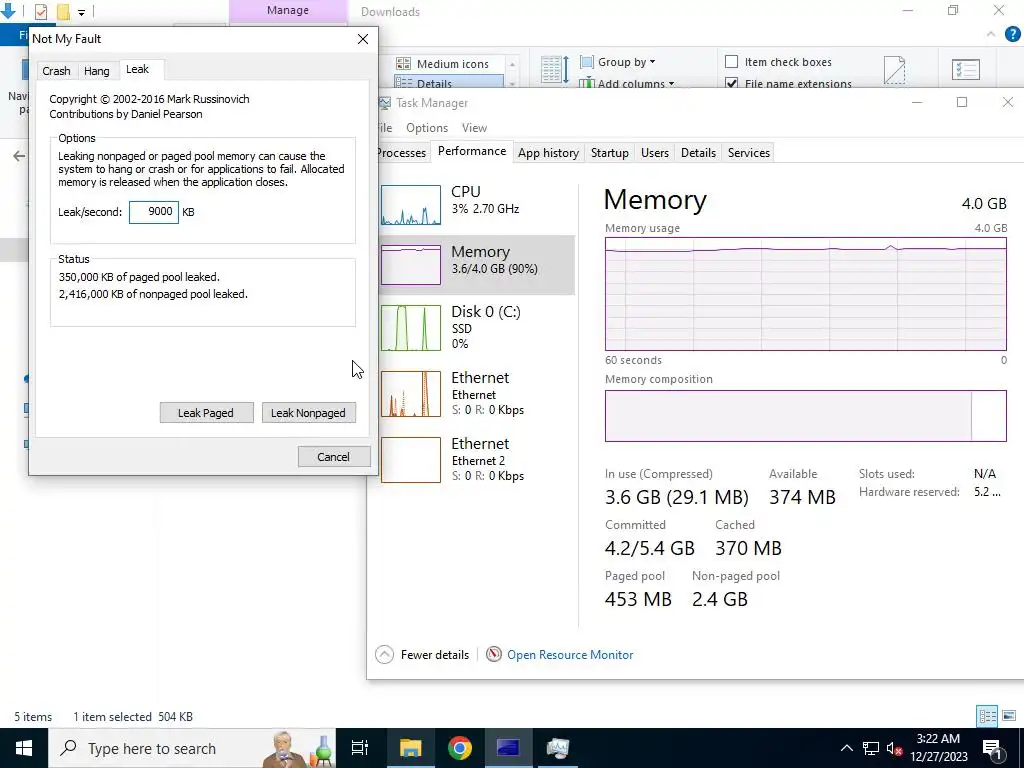Click the Not My Fault taskbar icon
Screen dimensions: 1024x768
[x=508, y=748]
